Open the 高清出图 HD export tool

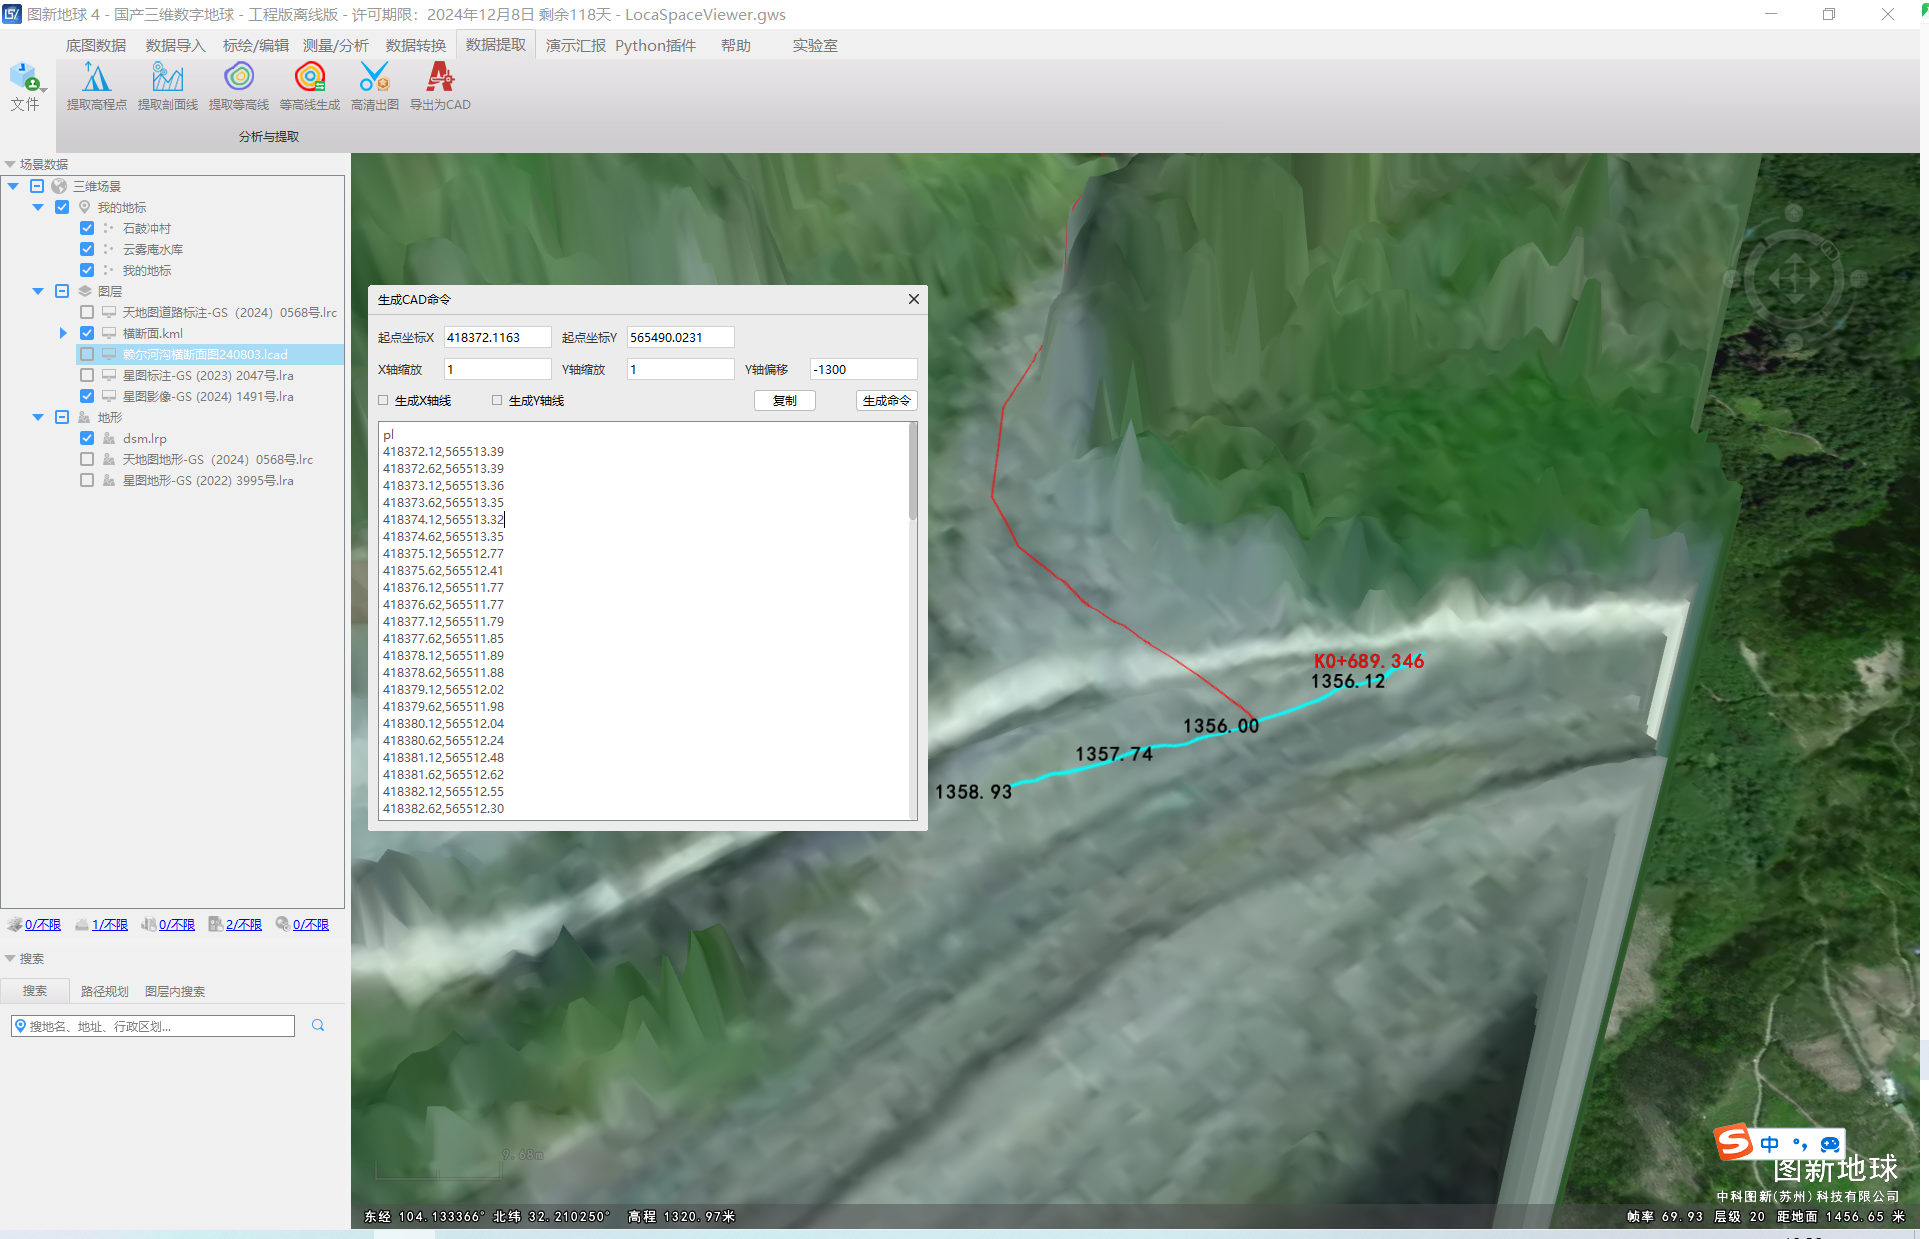[374, 86]
